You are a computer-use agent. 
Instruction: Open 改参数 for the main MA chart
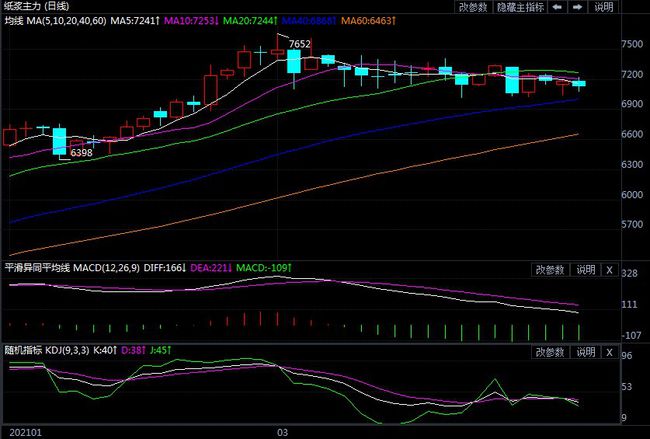tap(474, 7)
